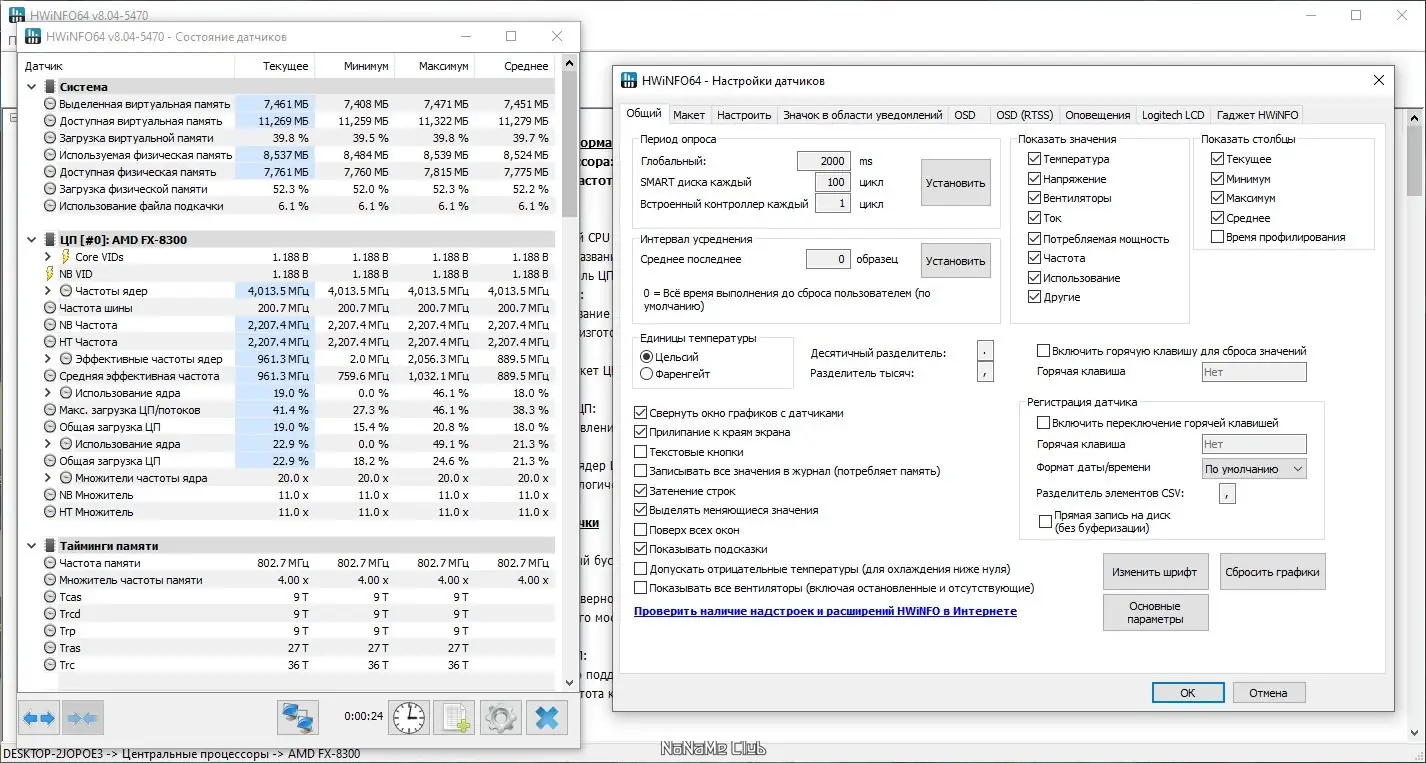Switch to the Оповещения tab
The image size is (1426, 763).
(1097, 115)
